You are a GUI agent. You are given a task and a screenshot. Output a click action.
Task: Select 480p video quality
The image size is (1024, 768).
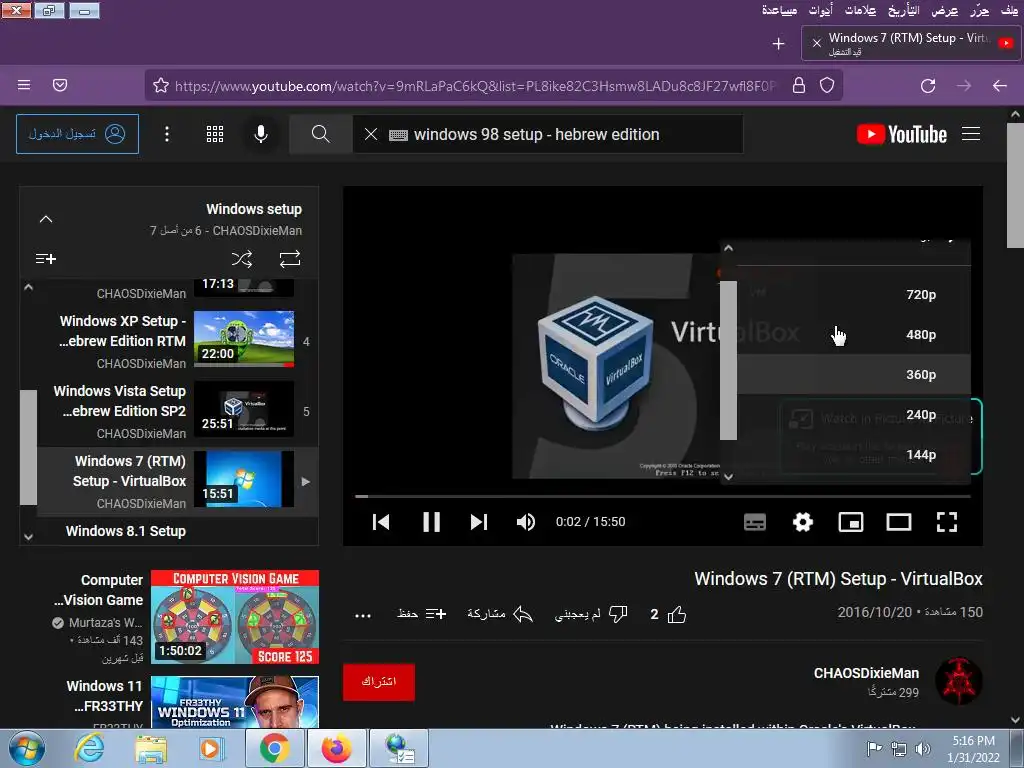click(x=854, y=334)
